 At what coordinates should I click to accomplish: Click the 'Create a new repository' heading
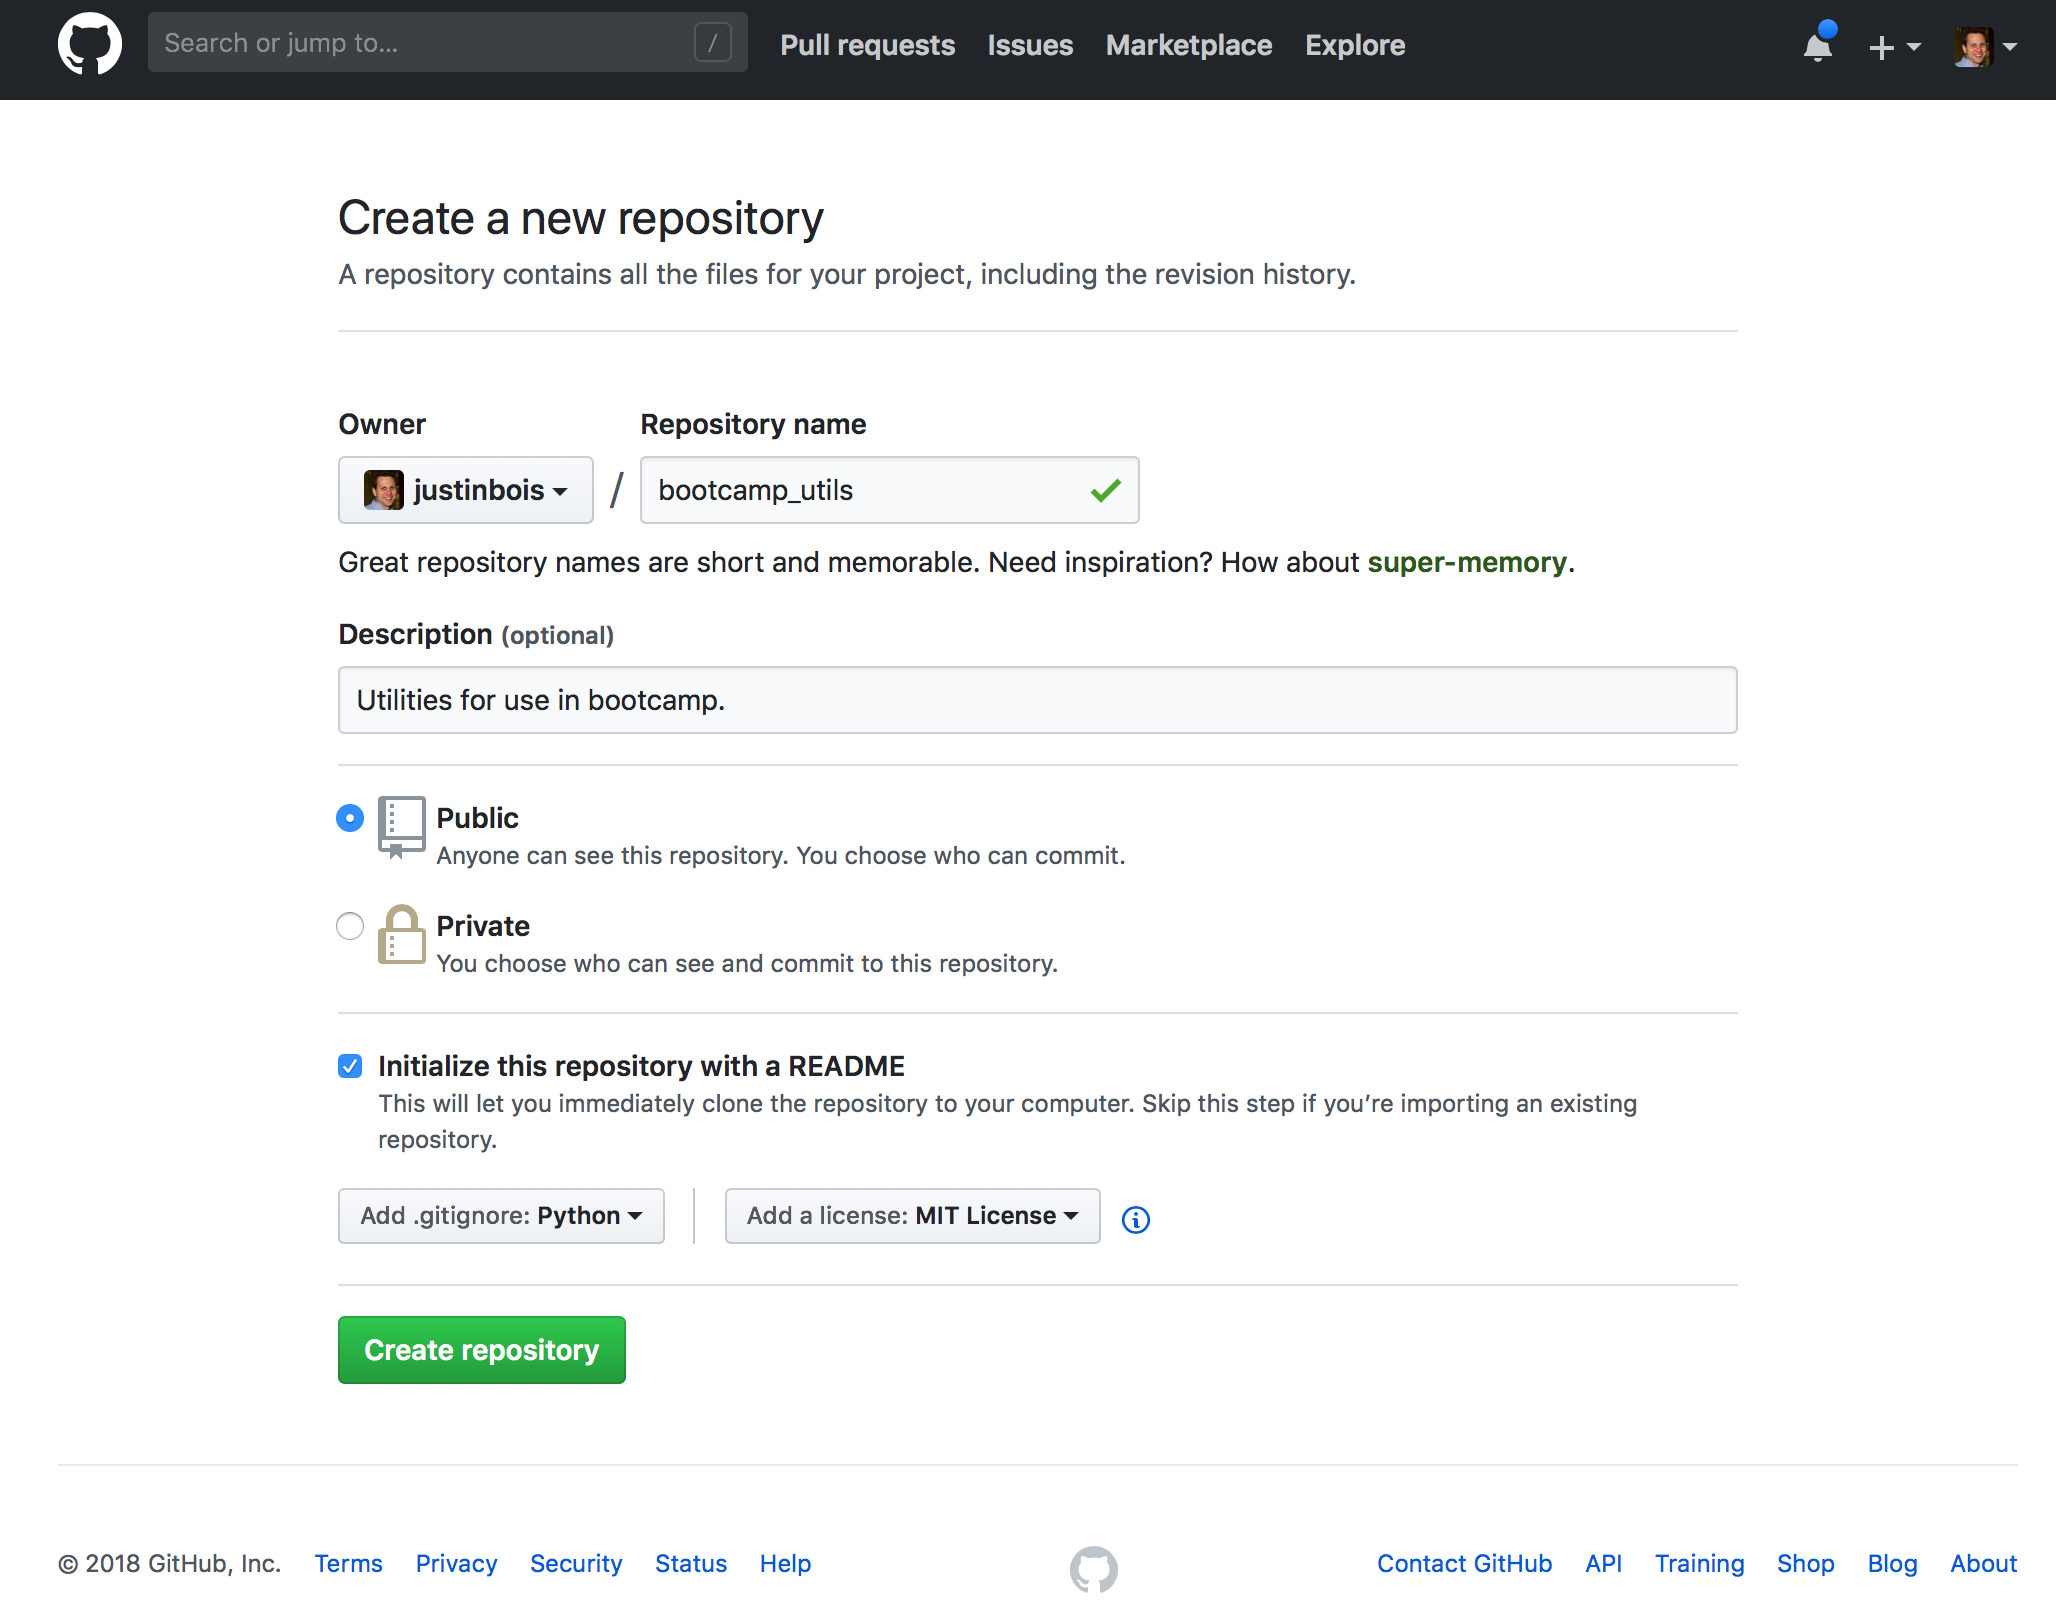pyautogui.click(x=581, y=218)
